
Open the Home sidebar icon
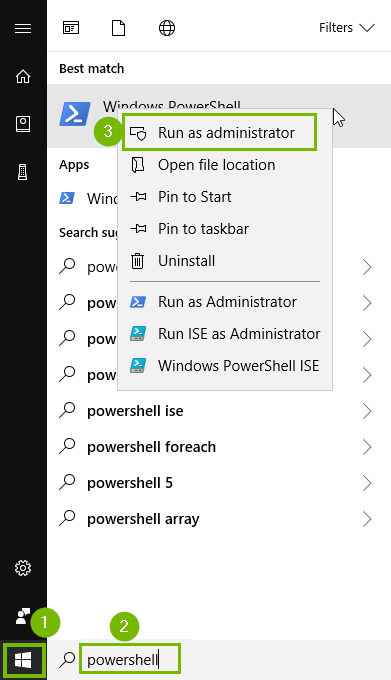tap(23, 76)
